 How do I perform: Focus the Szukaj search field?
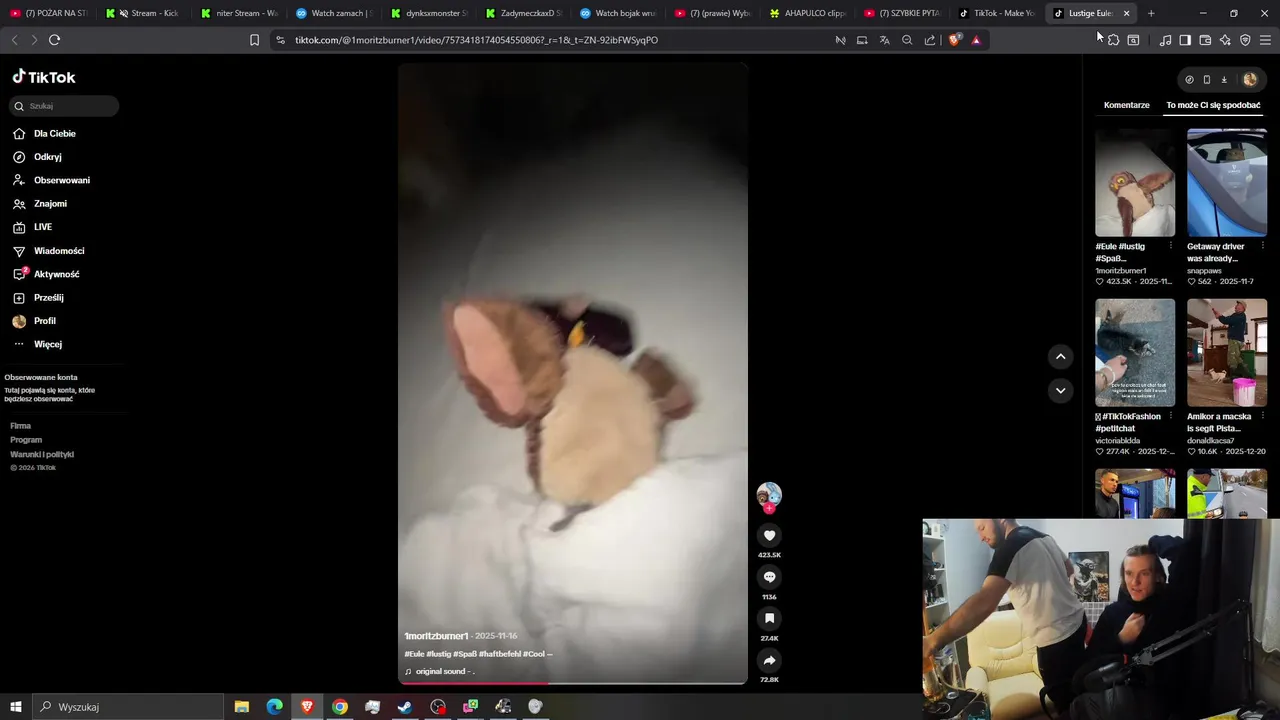[64, 106]
